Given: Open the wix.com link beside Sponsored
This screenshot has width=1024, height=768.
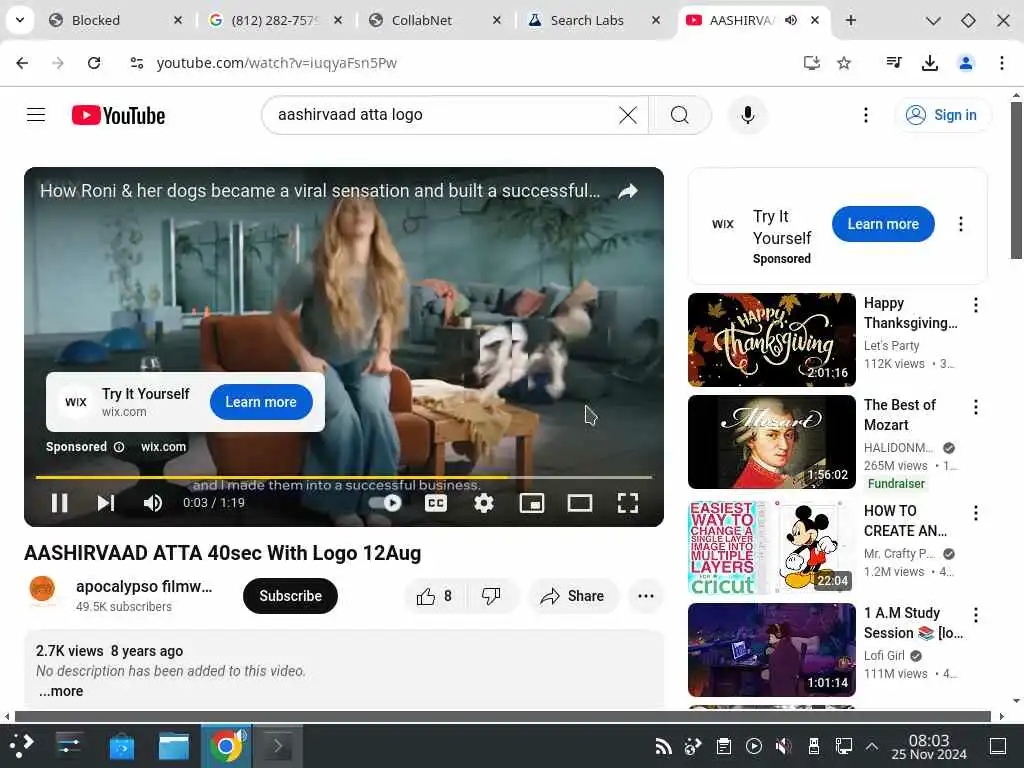Looking at the screenshot, I should pyautogui.click(x=163, y=447).
